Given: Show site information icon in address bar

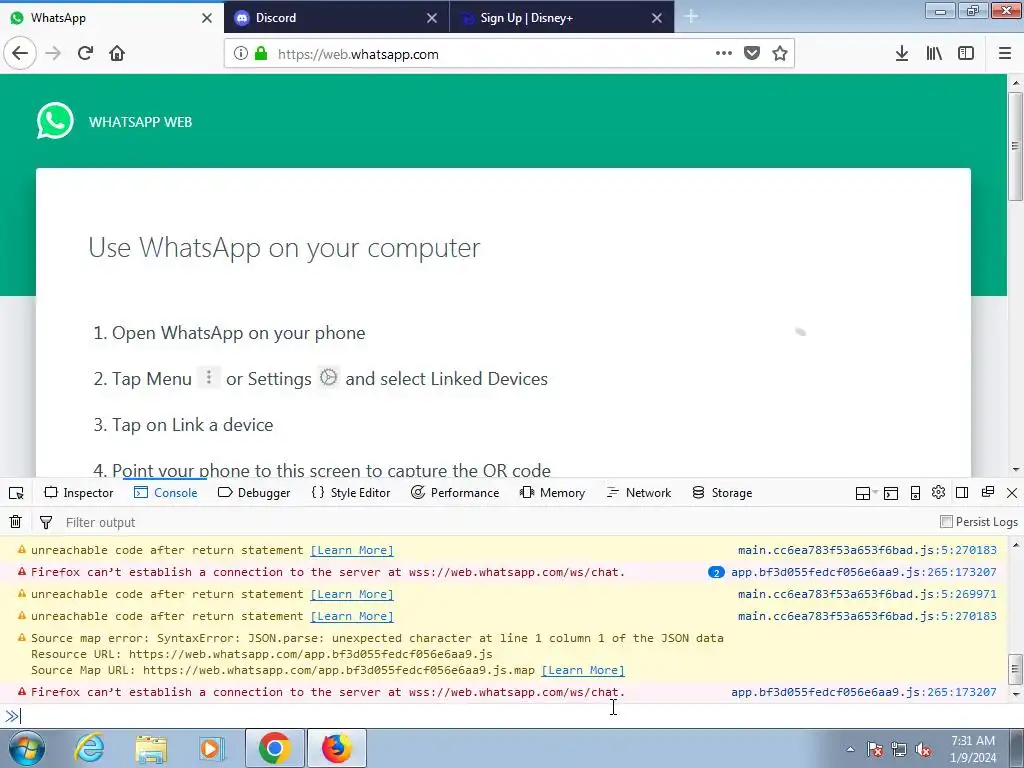Looking at the screenshot, I should point(240,54).
